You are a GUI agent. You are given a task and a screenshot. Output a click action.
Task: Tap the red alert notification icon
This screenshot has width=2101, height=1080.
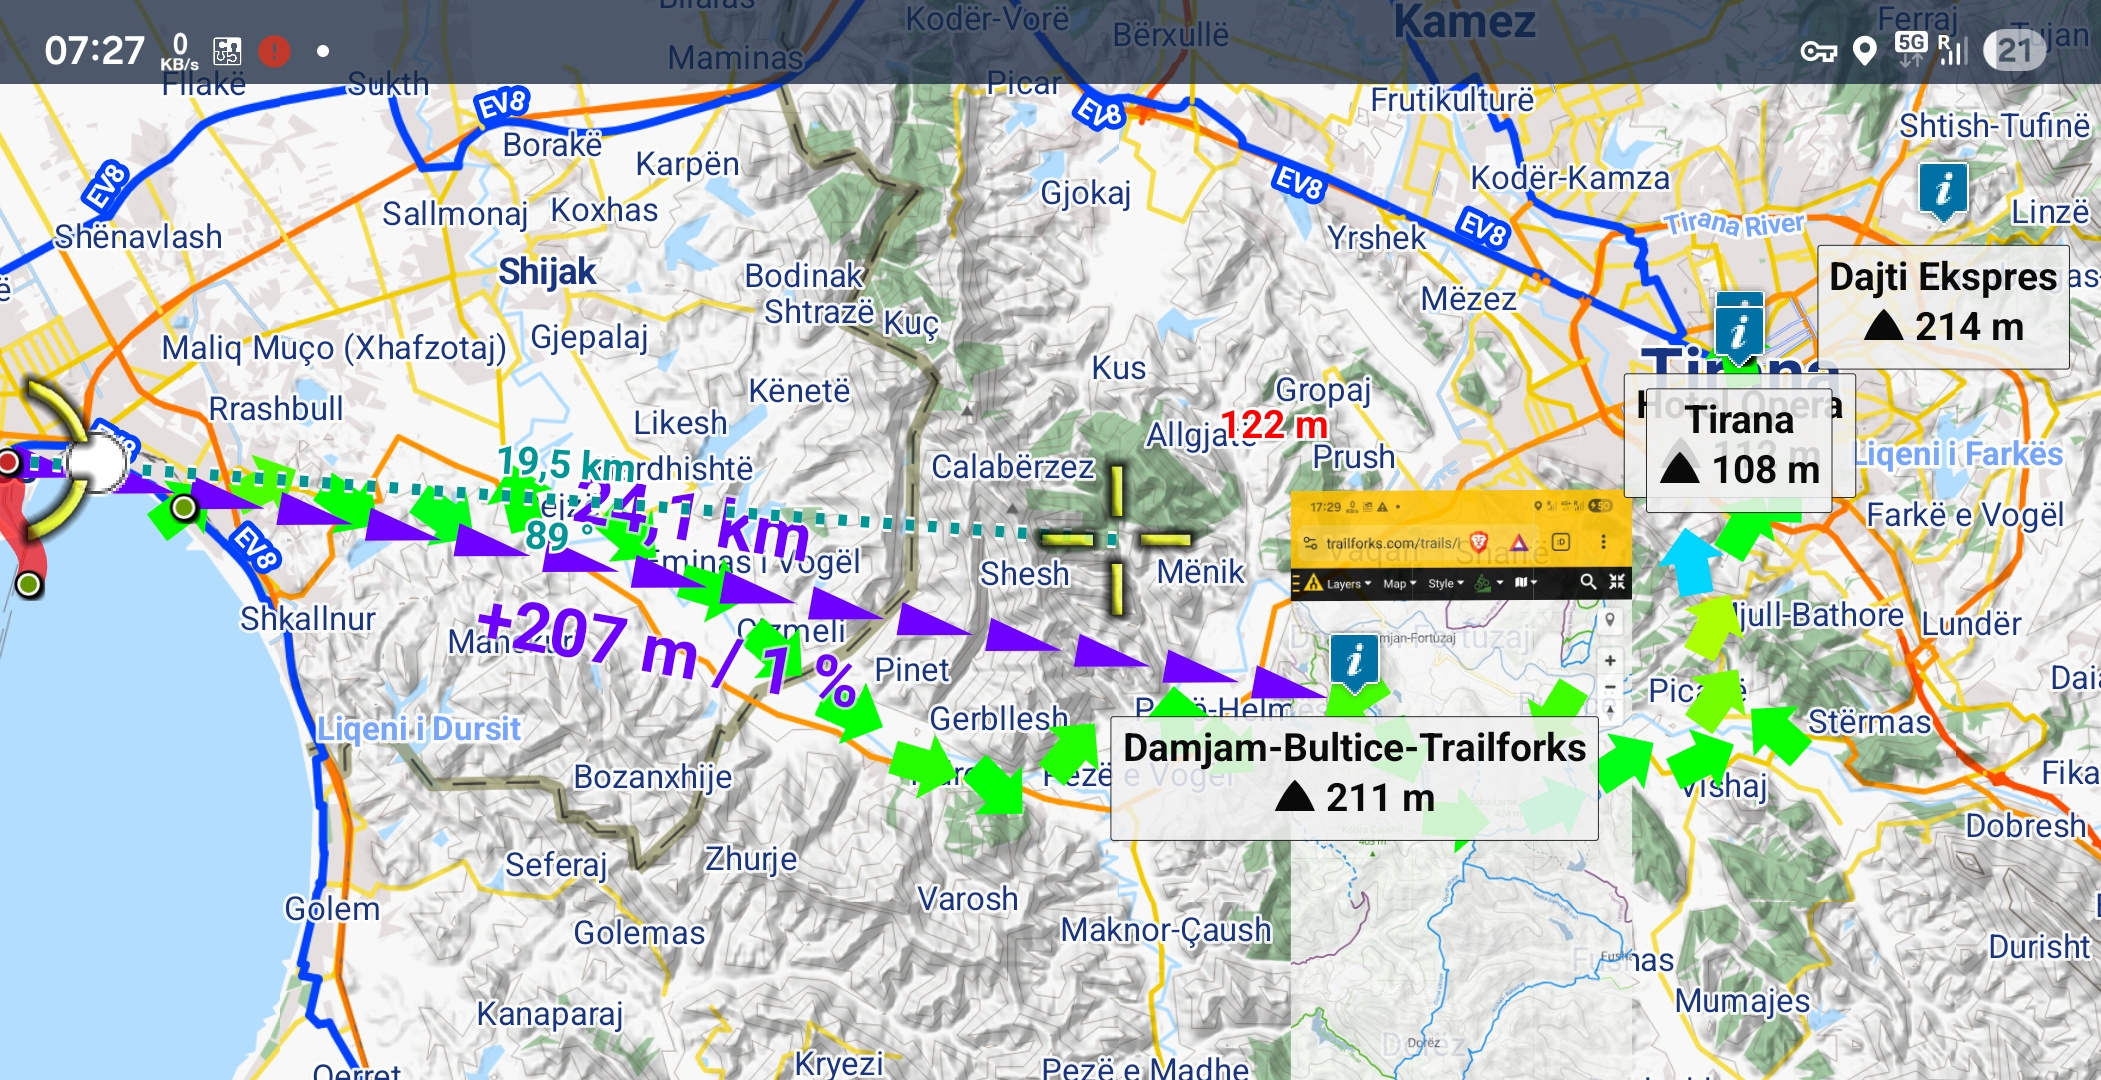[274, 51]
